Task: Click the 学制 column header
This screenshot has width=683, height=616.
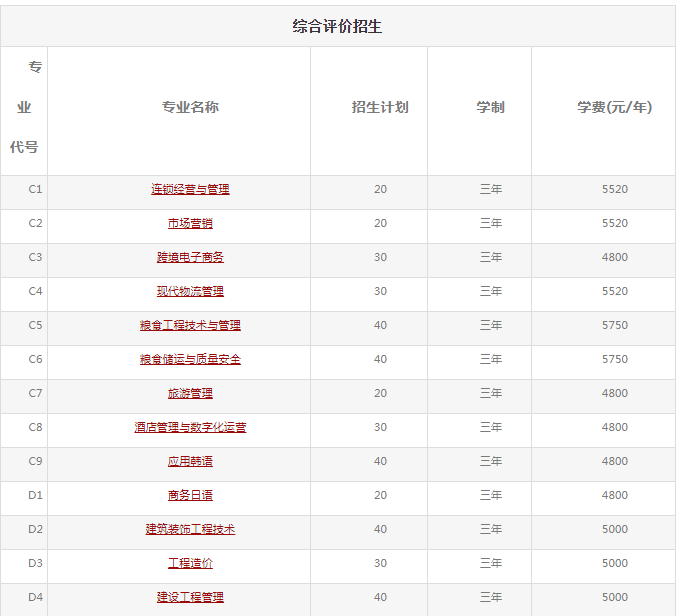Action: pos(490,107)
